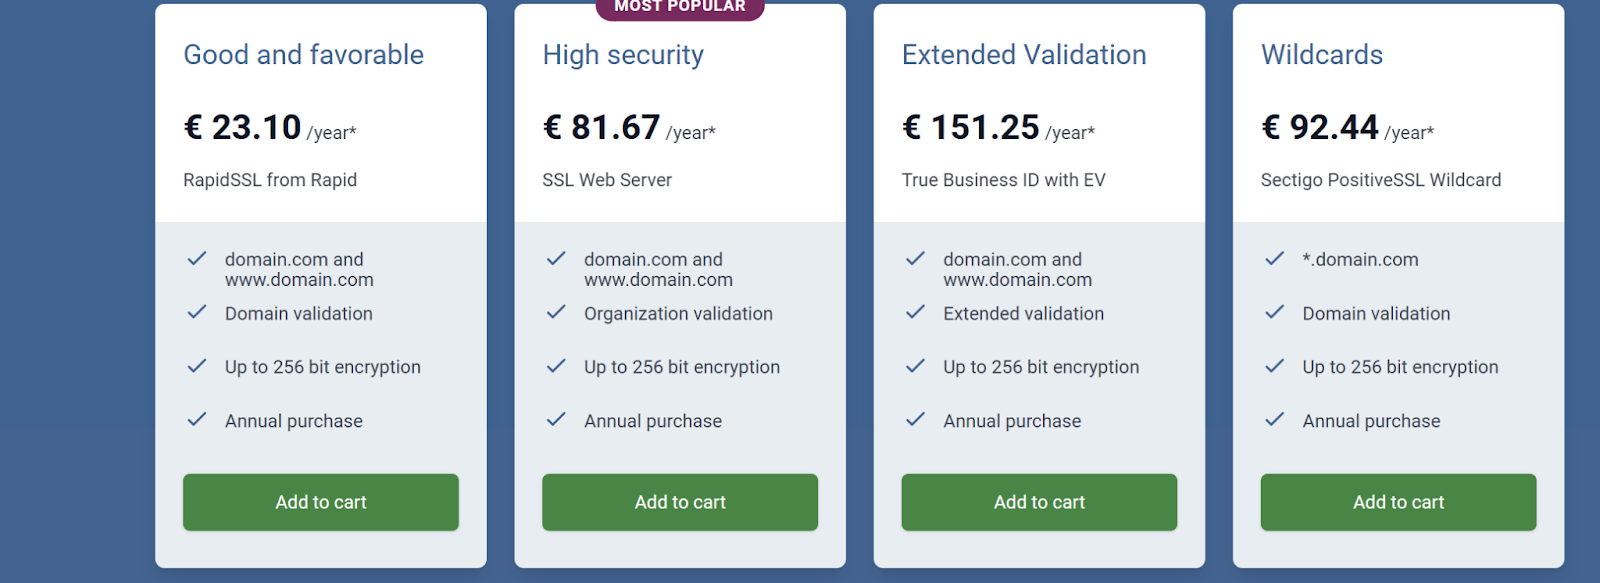Image resolution: width=1600 pixels, height=583 pixels.
Task: Add Sectigo PositiveSSL Wildcard to cart
Action: click(1398, 502)
